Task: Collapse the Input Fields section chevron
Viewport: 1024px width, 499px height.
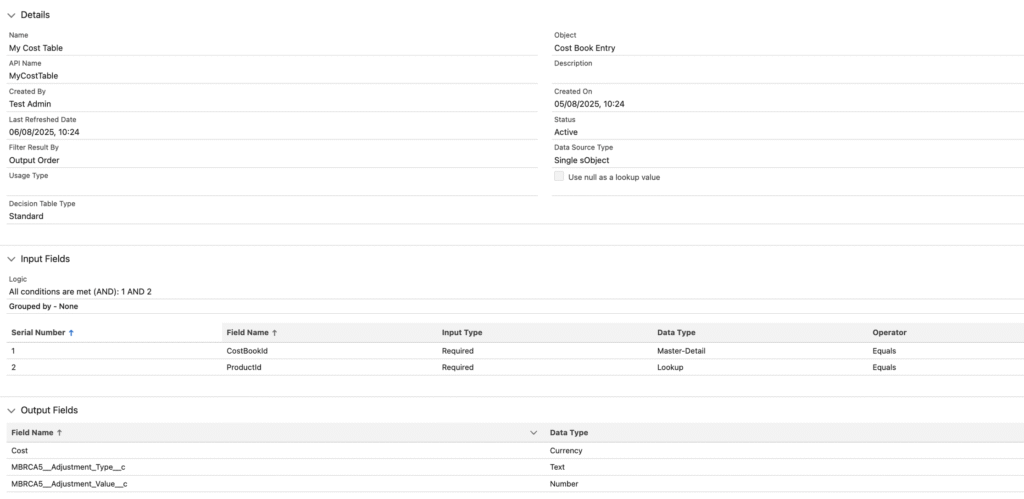Action: [x=11, y=259]
